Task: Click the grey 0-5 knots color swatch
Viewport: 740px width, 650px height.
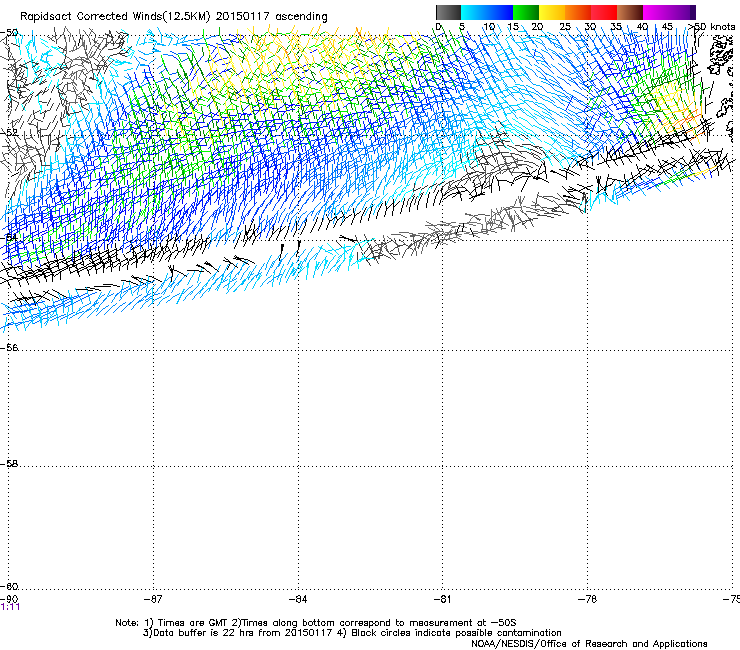Action: click(x=448, y=12)
